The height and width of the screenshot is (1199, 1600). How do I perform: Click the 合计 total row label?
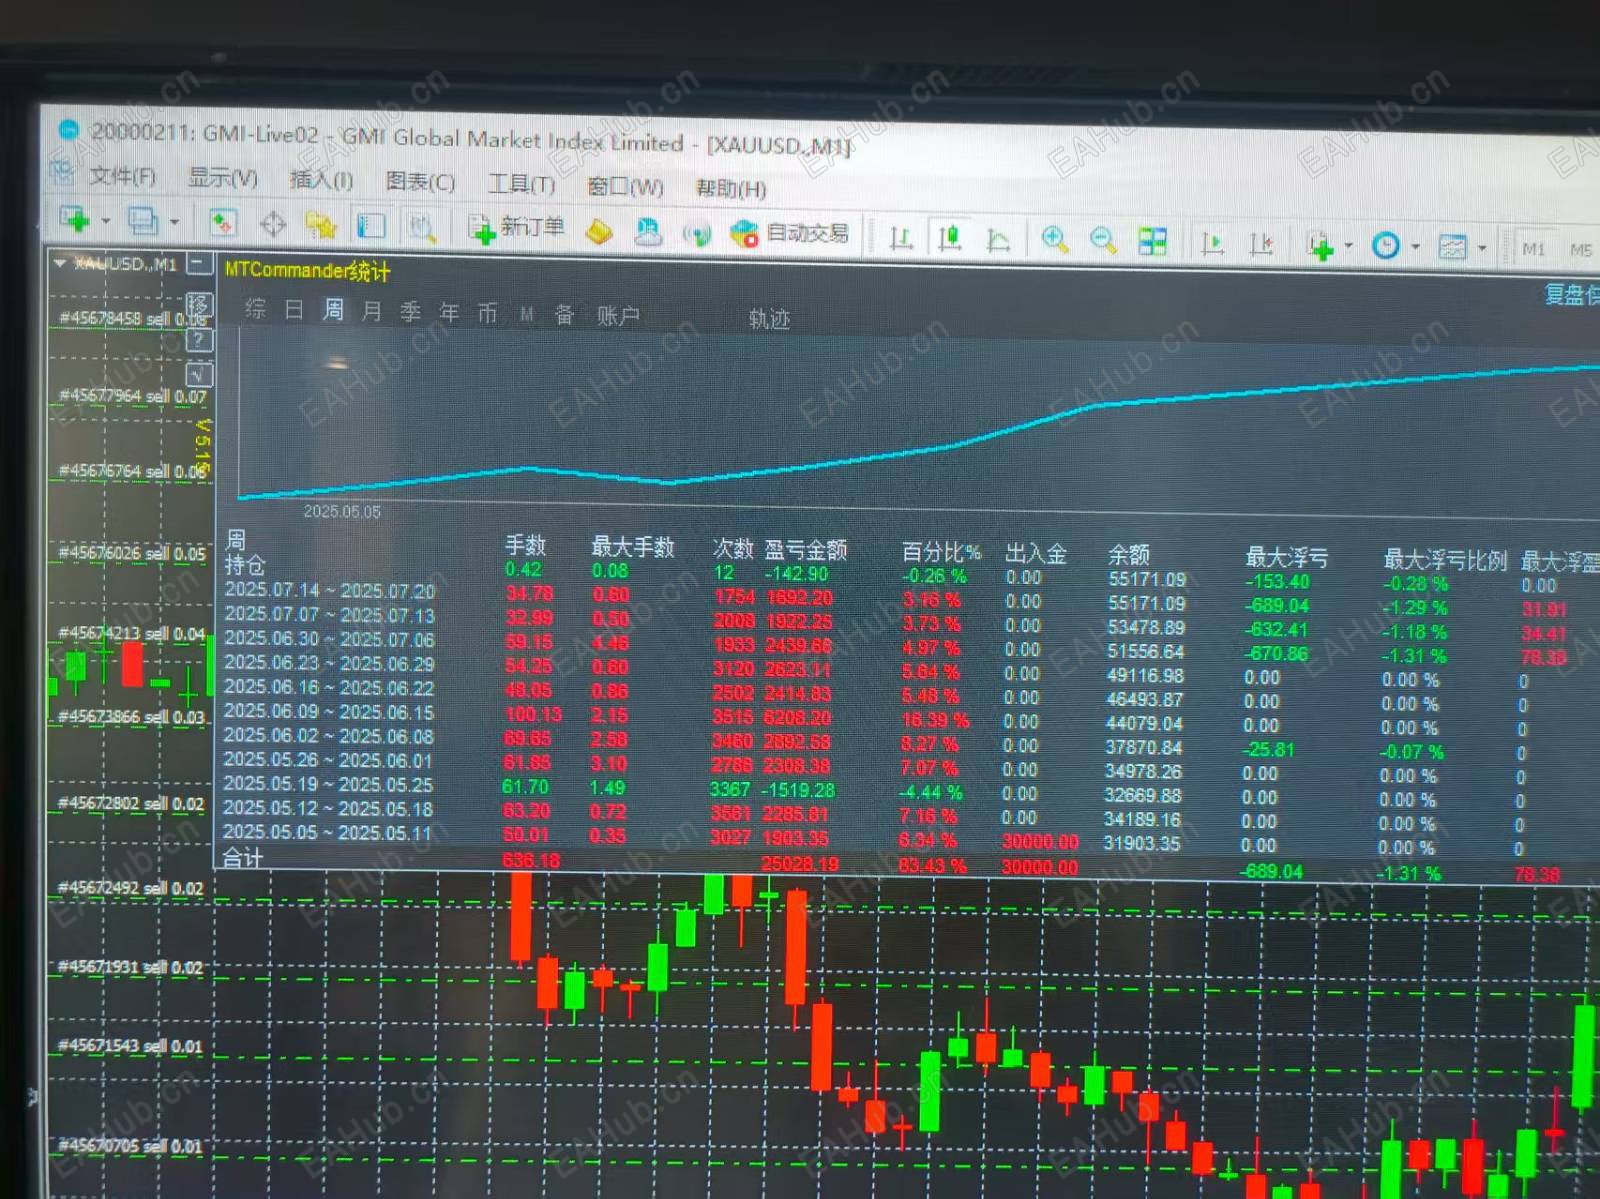click(243, 858)
